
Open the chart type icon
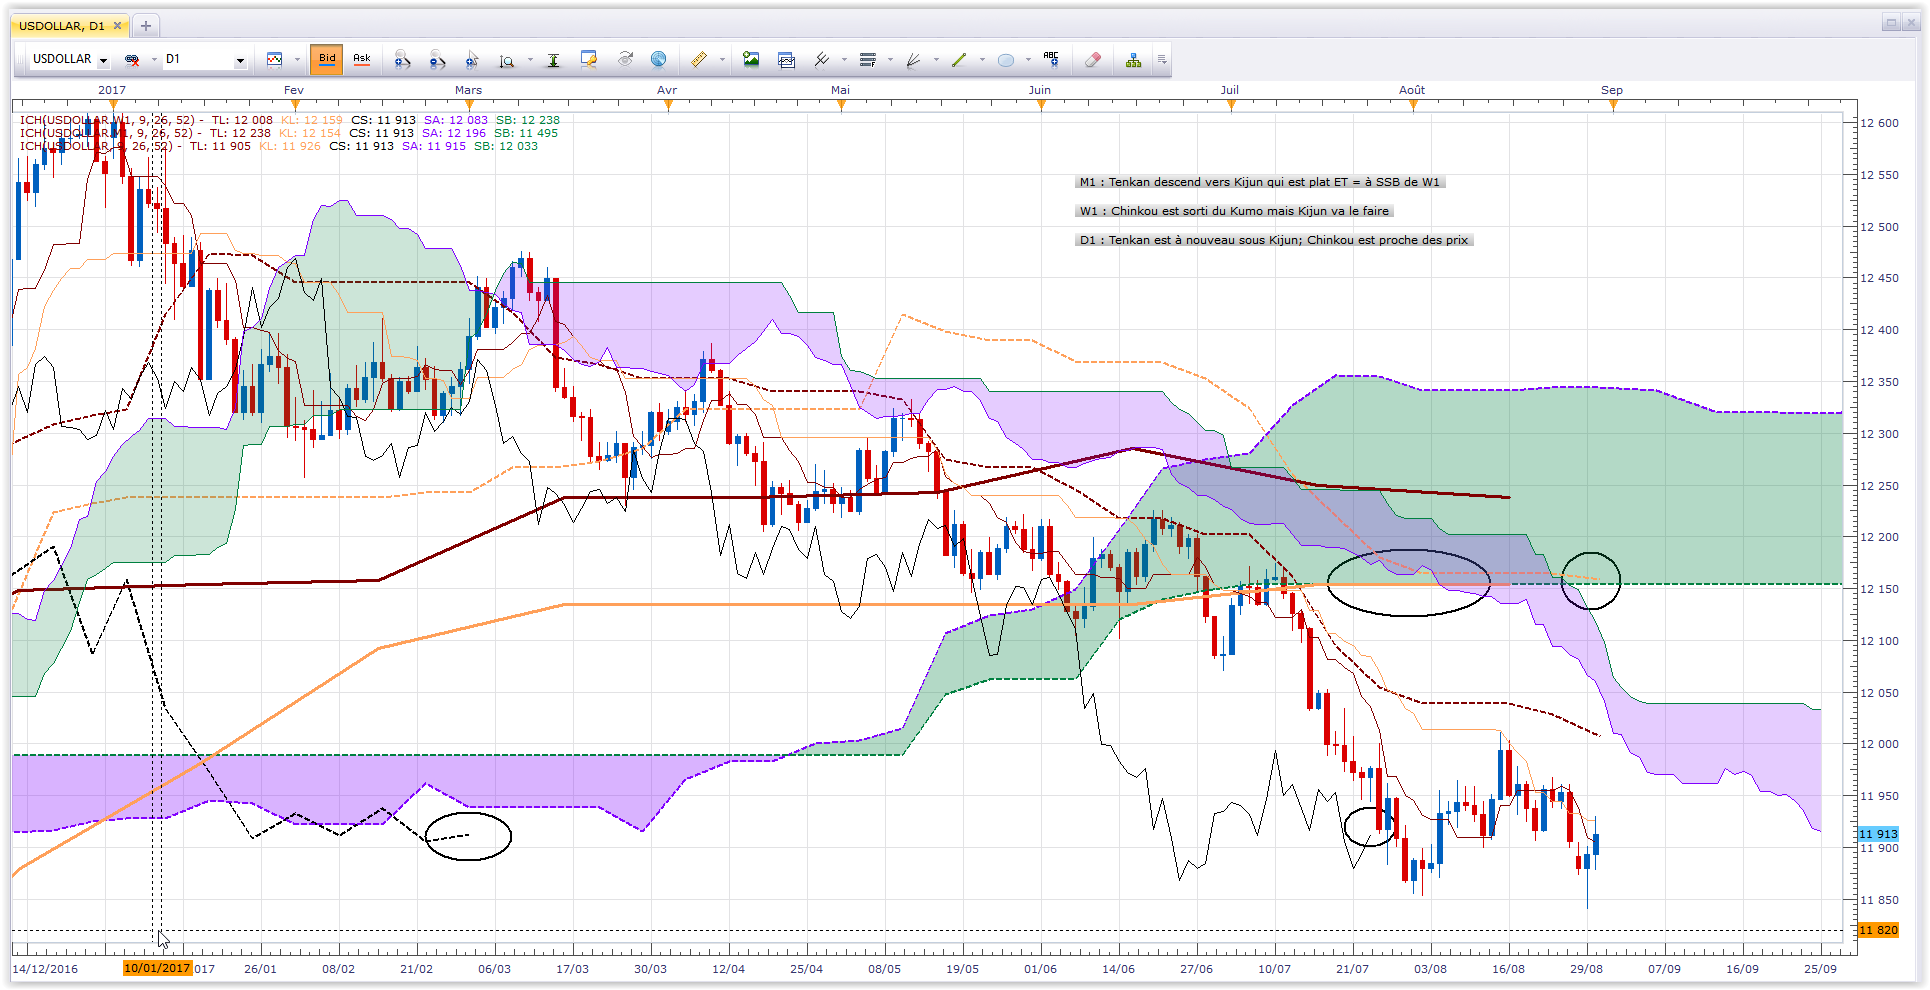pos(275,60)
